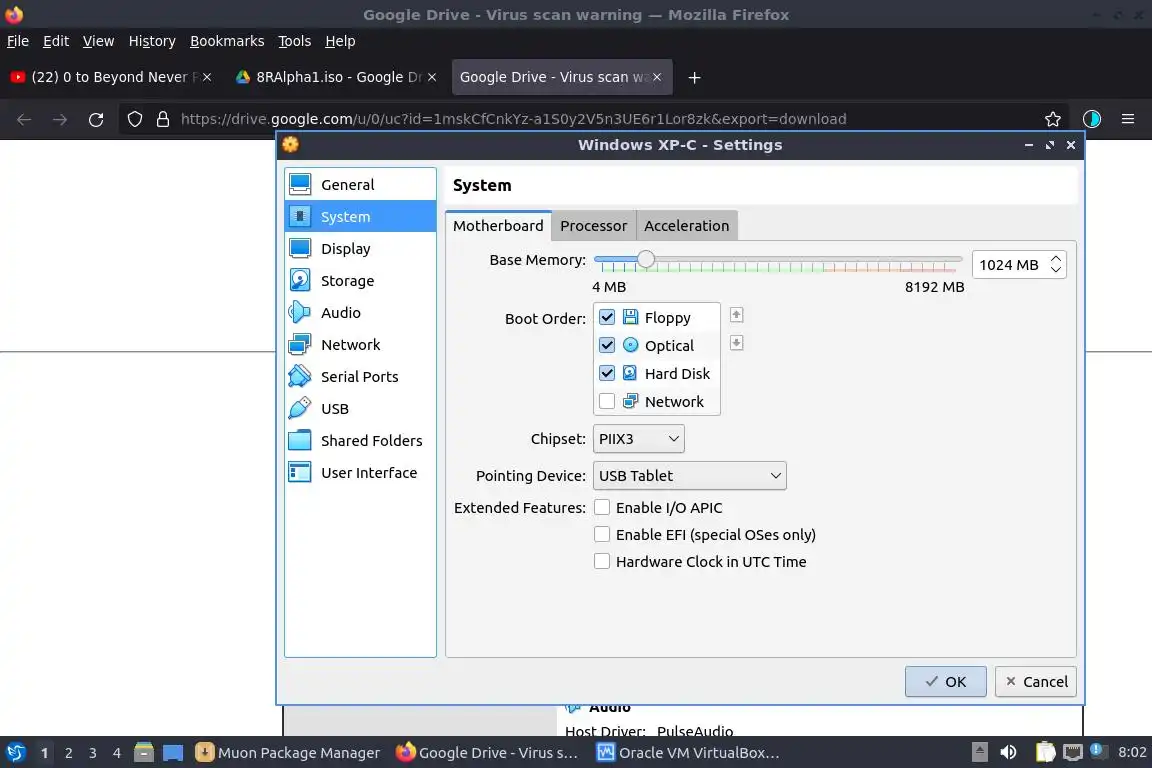1152x768 pixels.
Task: Open the History menu
Action: [x=152, y=41]
